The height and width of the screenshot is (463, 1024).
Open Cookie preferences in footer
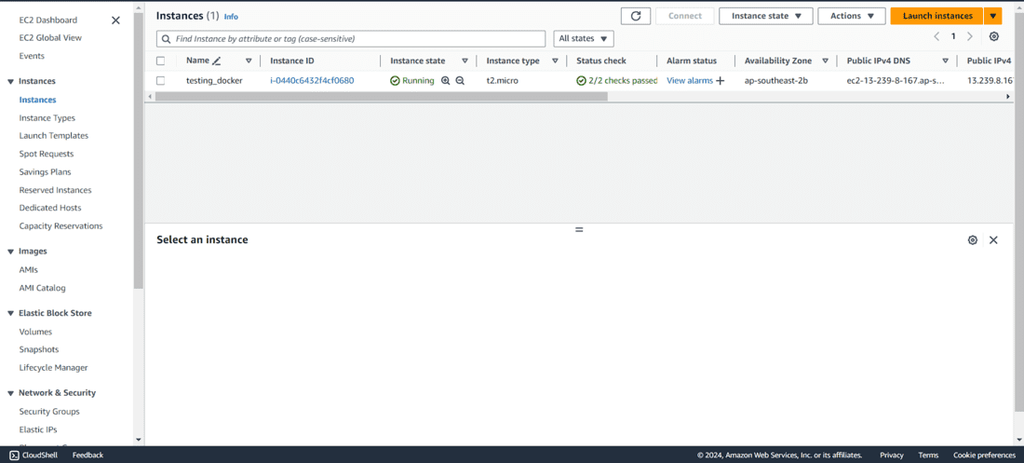click(x=984, y=455)
